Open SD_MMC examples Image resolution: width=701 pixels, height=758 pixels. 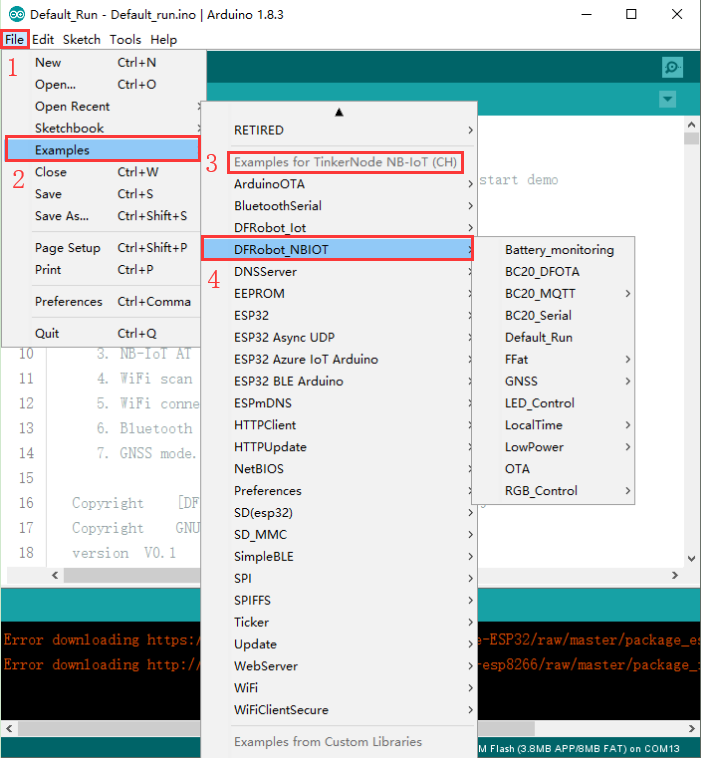339,535
